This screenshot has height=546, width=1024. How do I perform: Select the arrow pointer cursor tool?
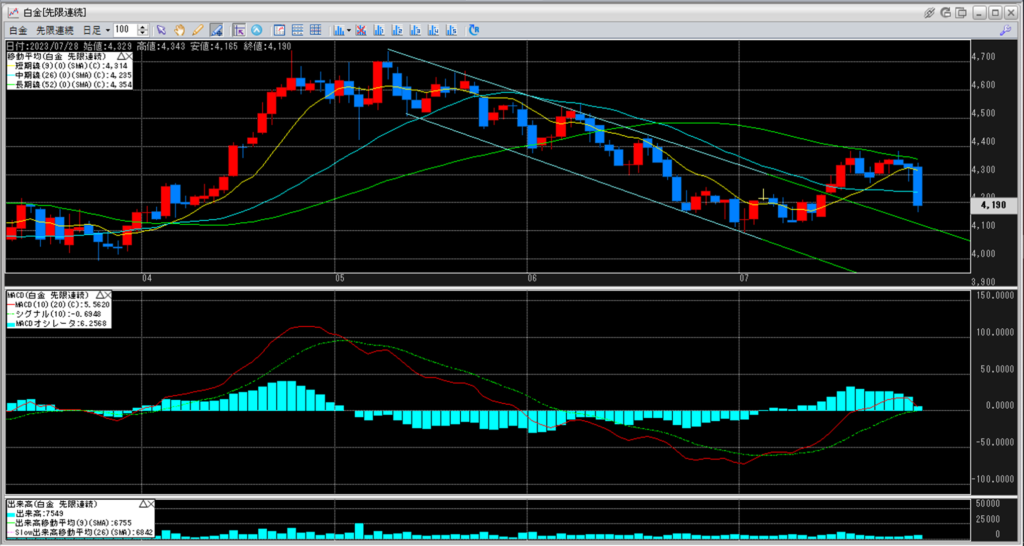[x=160, y=30]
